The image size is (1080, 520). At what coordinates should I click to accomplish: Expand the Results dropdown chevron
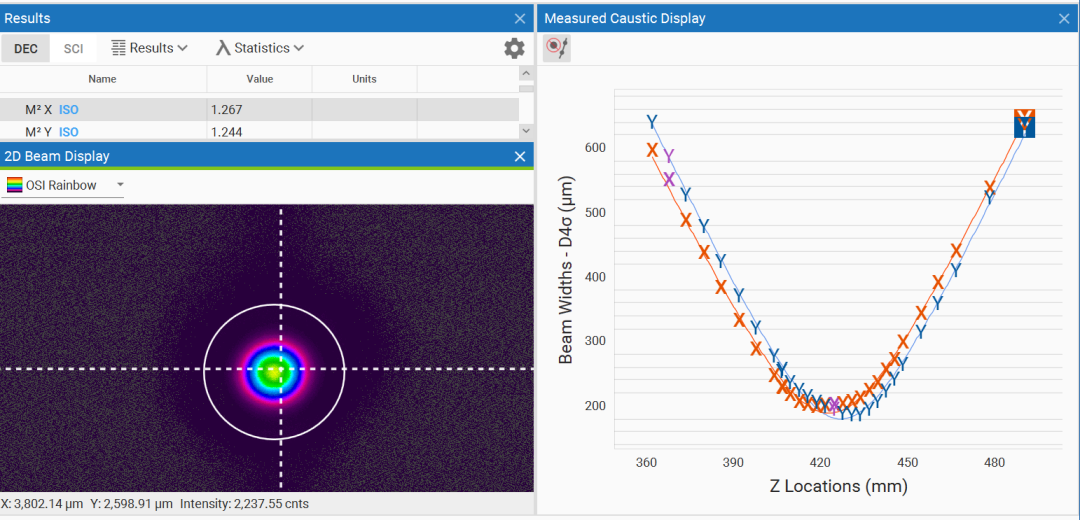tap(182, 48)
